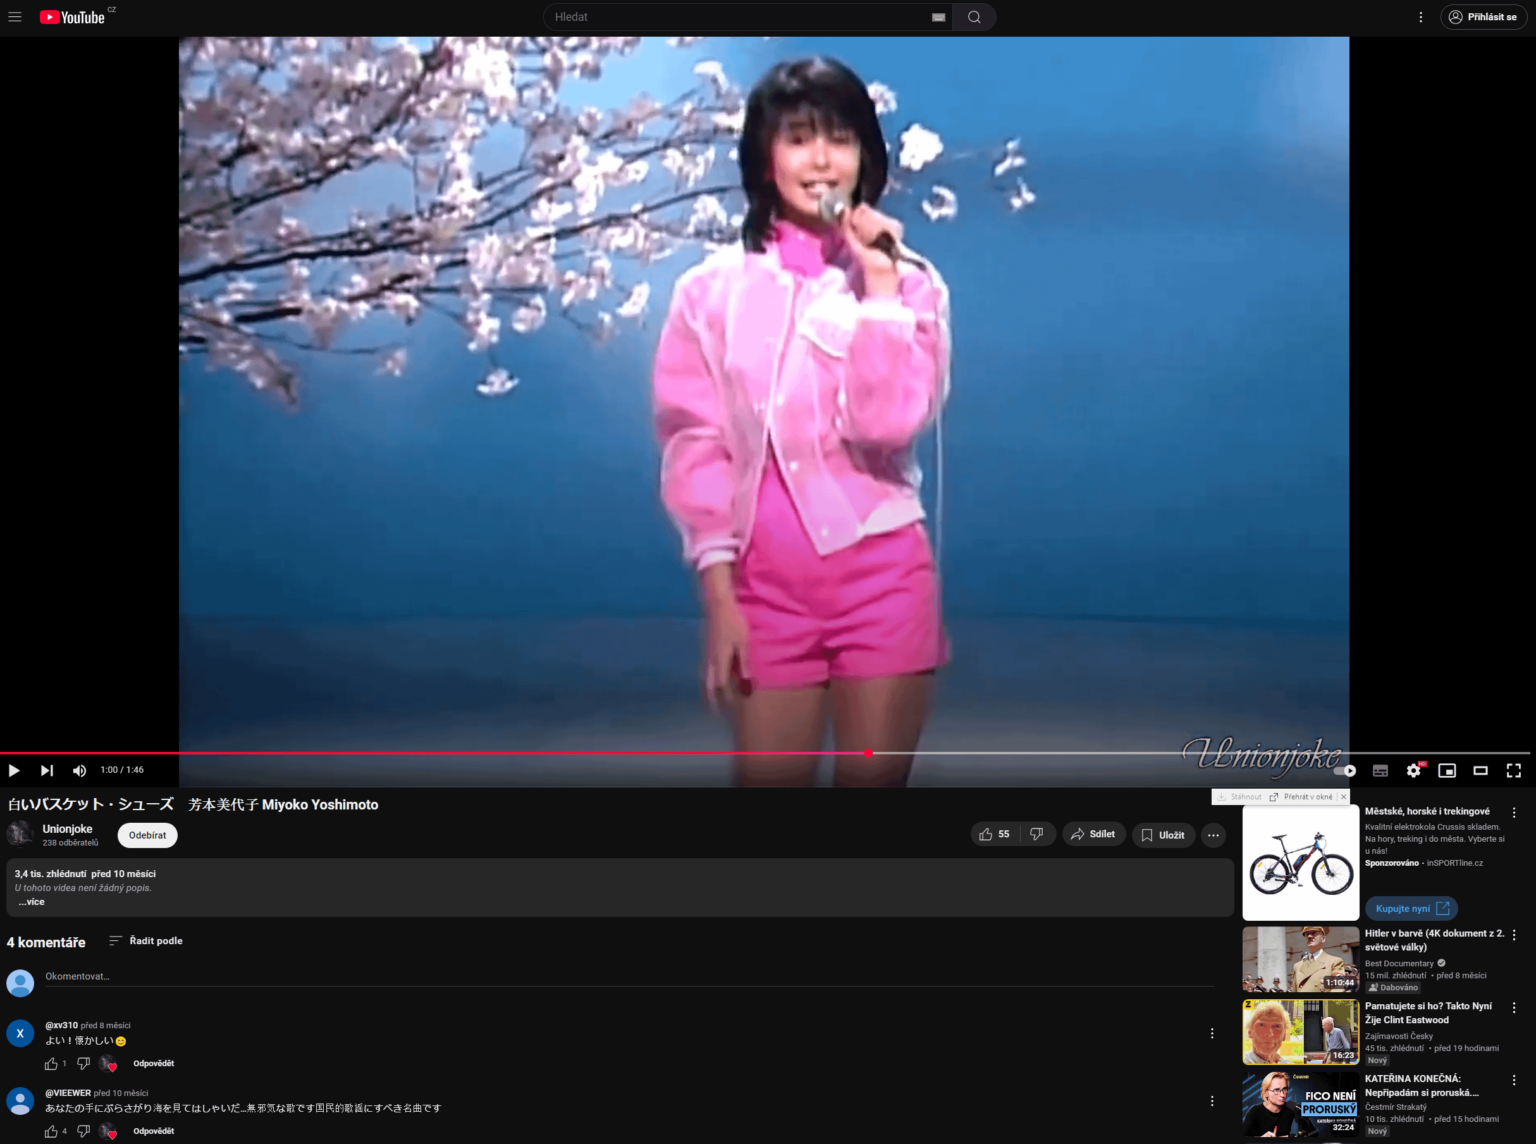Click the 1:00 / 1:46 time display

pos(122,770)
